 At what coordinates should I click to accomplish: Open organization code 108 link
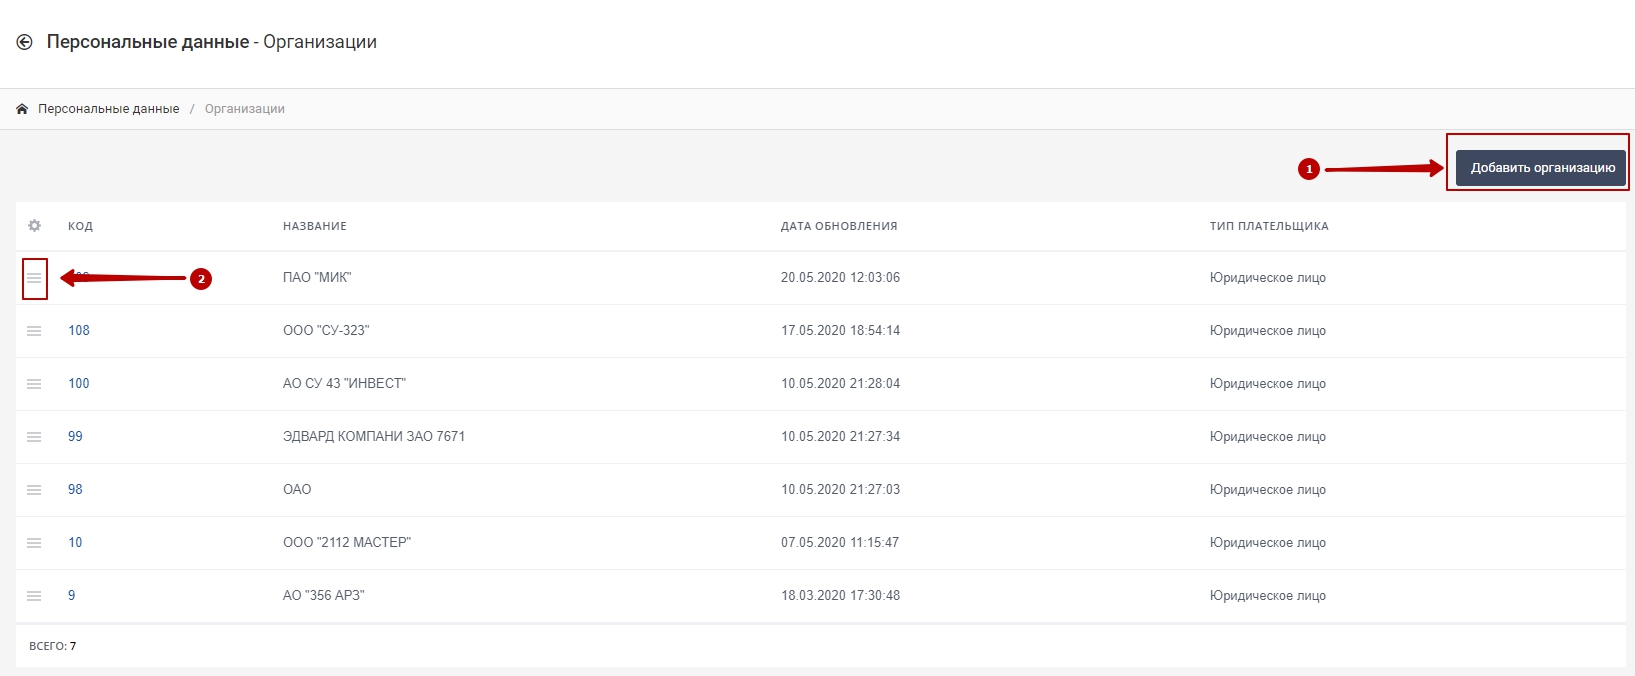click(79, 331)
